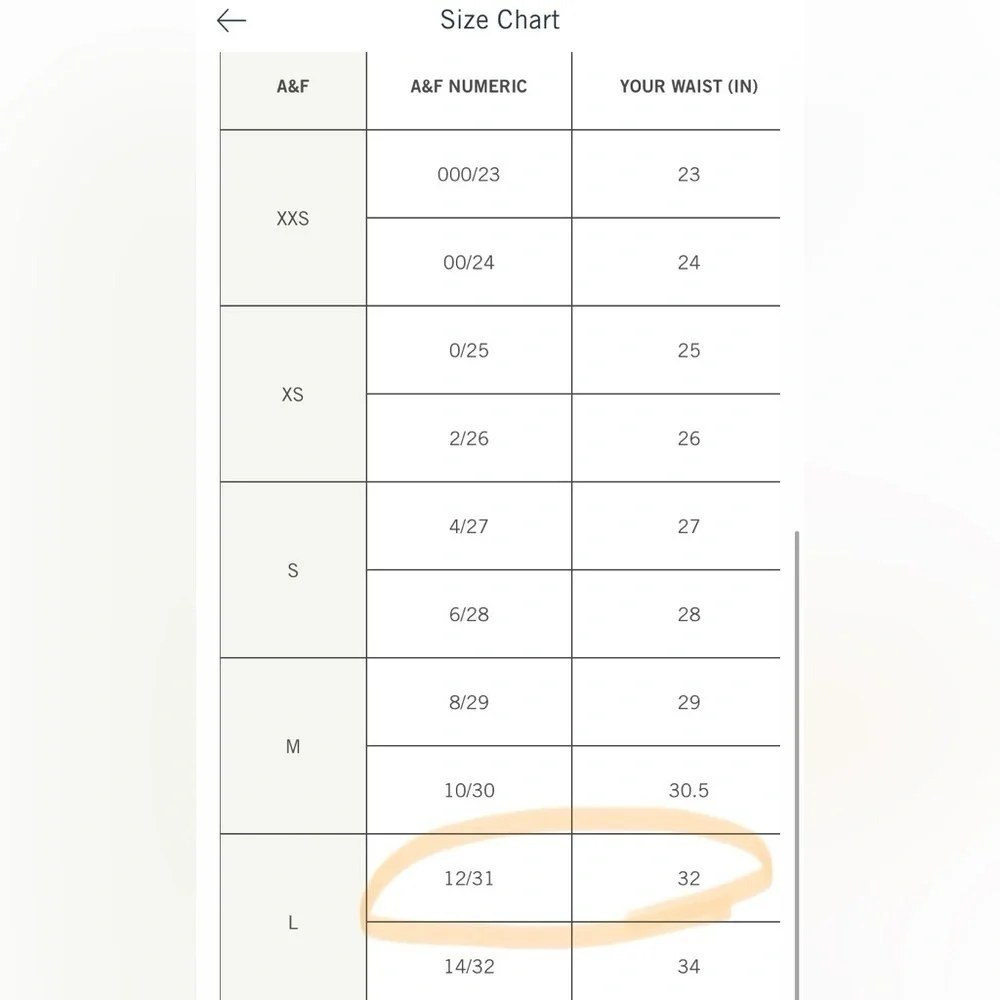Click the YOUR WAIST (IN) header
This screenshot has width=1000, height=1000.
click(688, 86)
